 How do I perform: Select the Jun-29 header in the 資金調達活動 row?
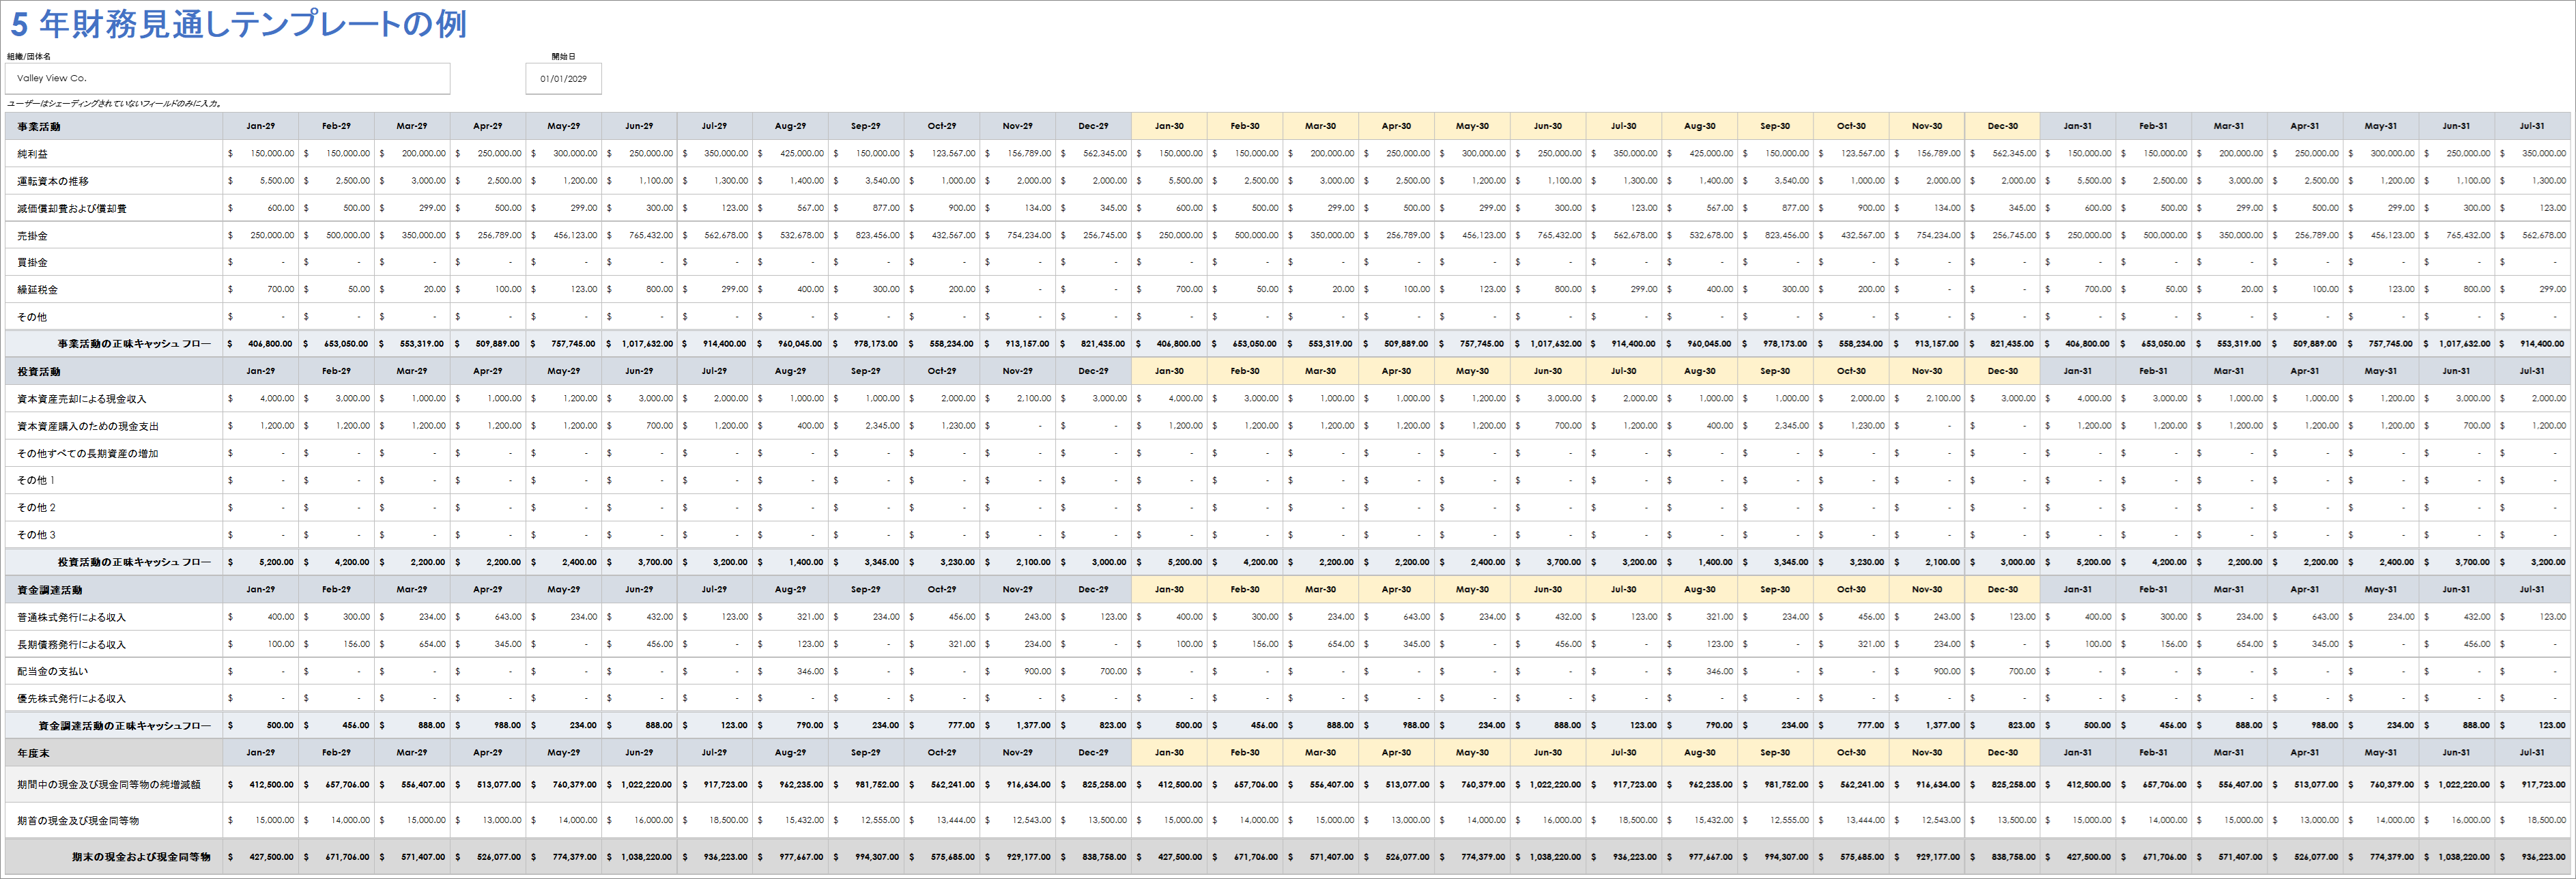639,590
